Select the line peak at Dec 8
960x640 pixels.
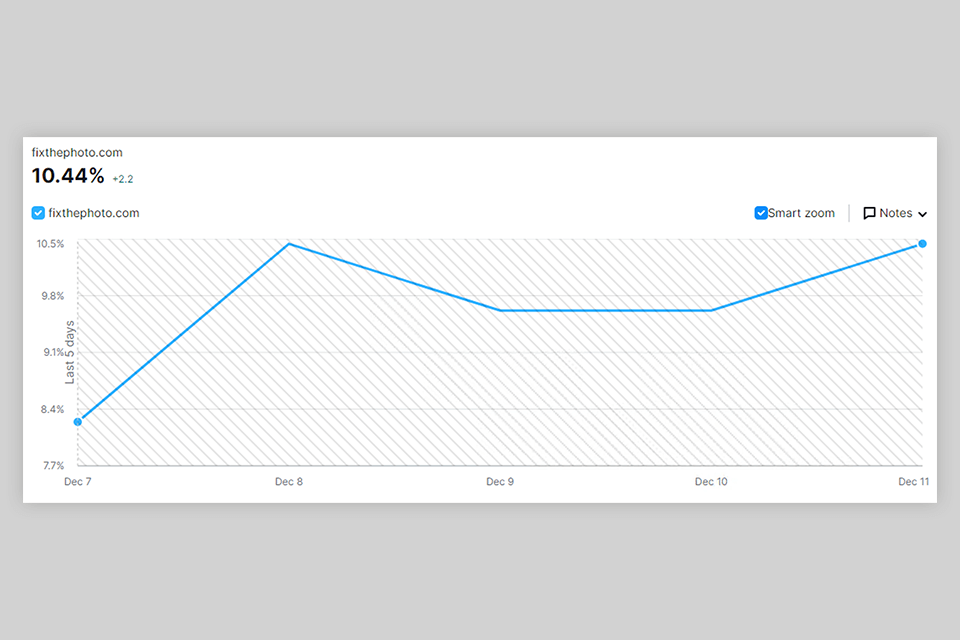tap(289, 244)
